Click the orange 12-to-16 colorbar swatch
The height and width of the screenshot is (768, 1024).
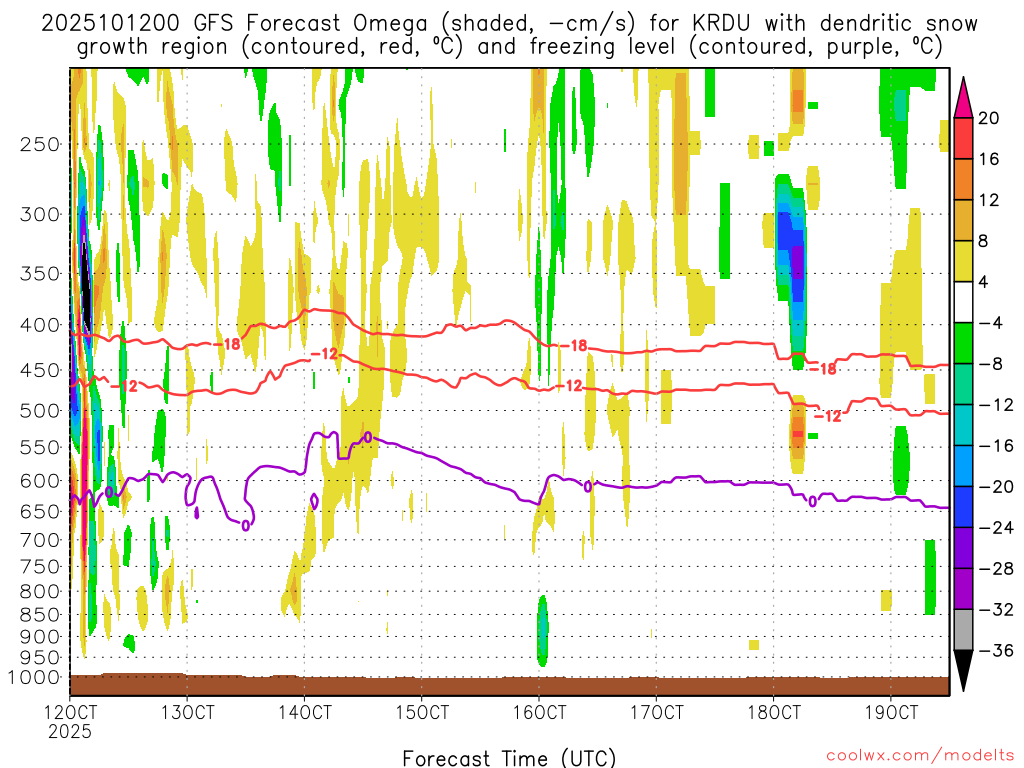tap(963, 179)
